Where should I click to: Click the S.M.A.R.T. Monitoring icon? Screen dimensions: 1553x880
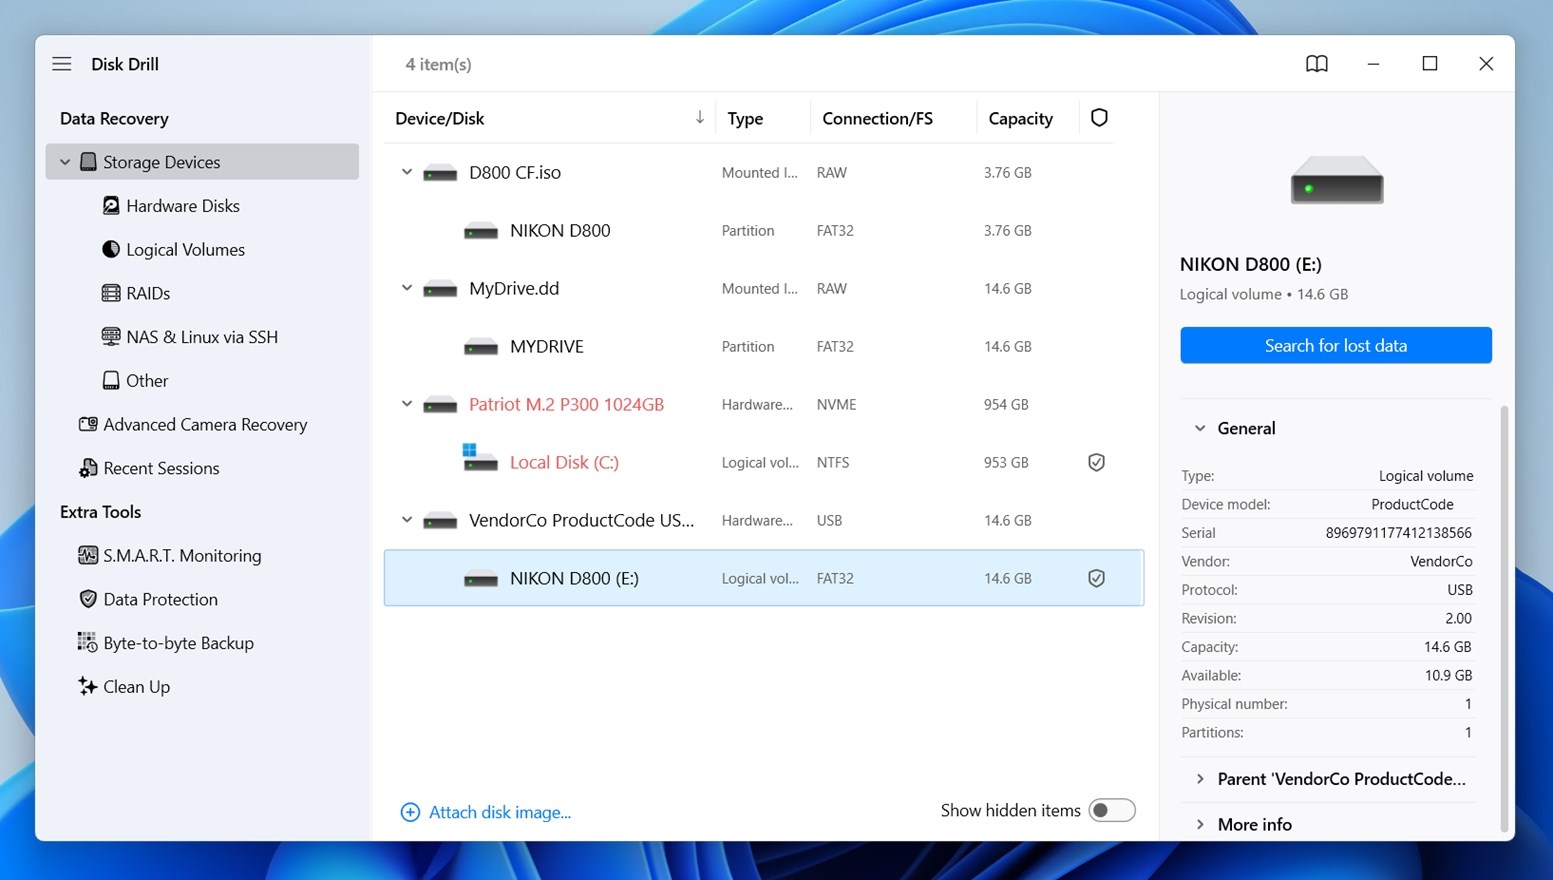pyautogui.click(x=88, y=555)
